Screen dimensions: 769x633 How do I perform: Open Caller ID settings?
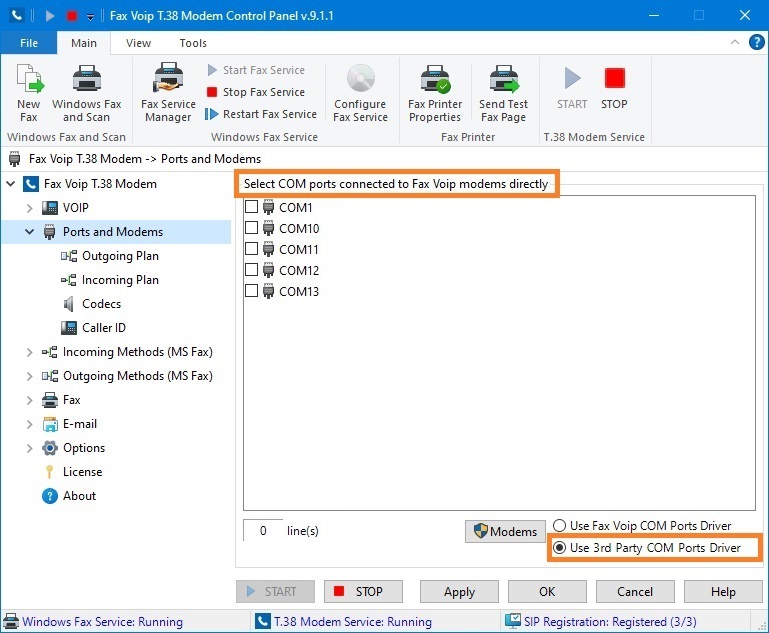[93, 328]
